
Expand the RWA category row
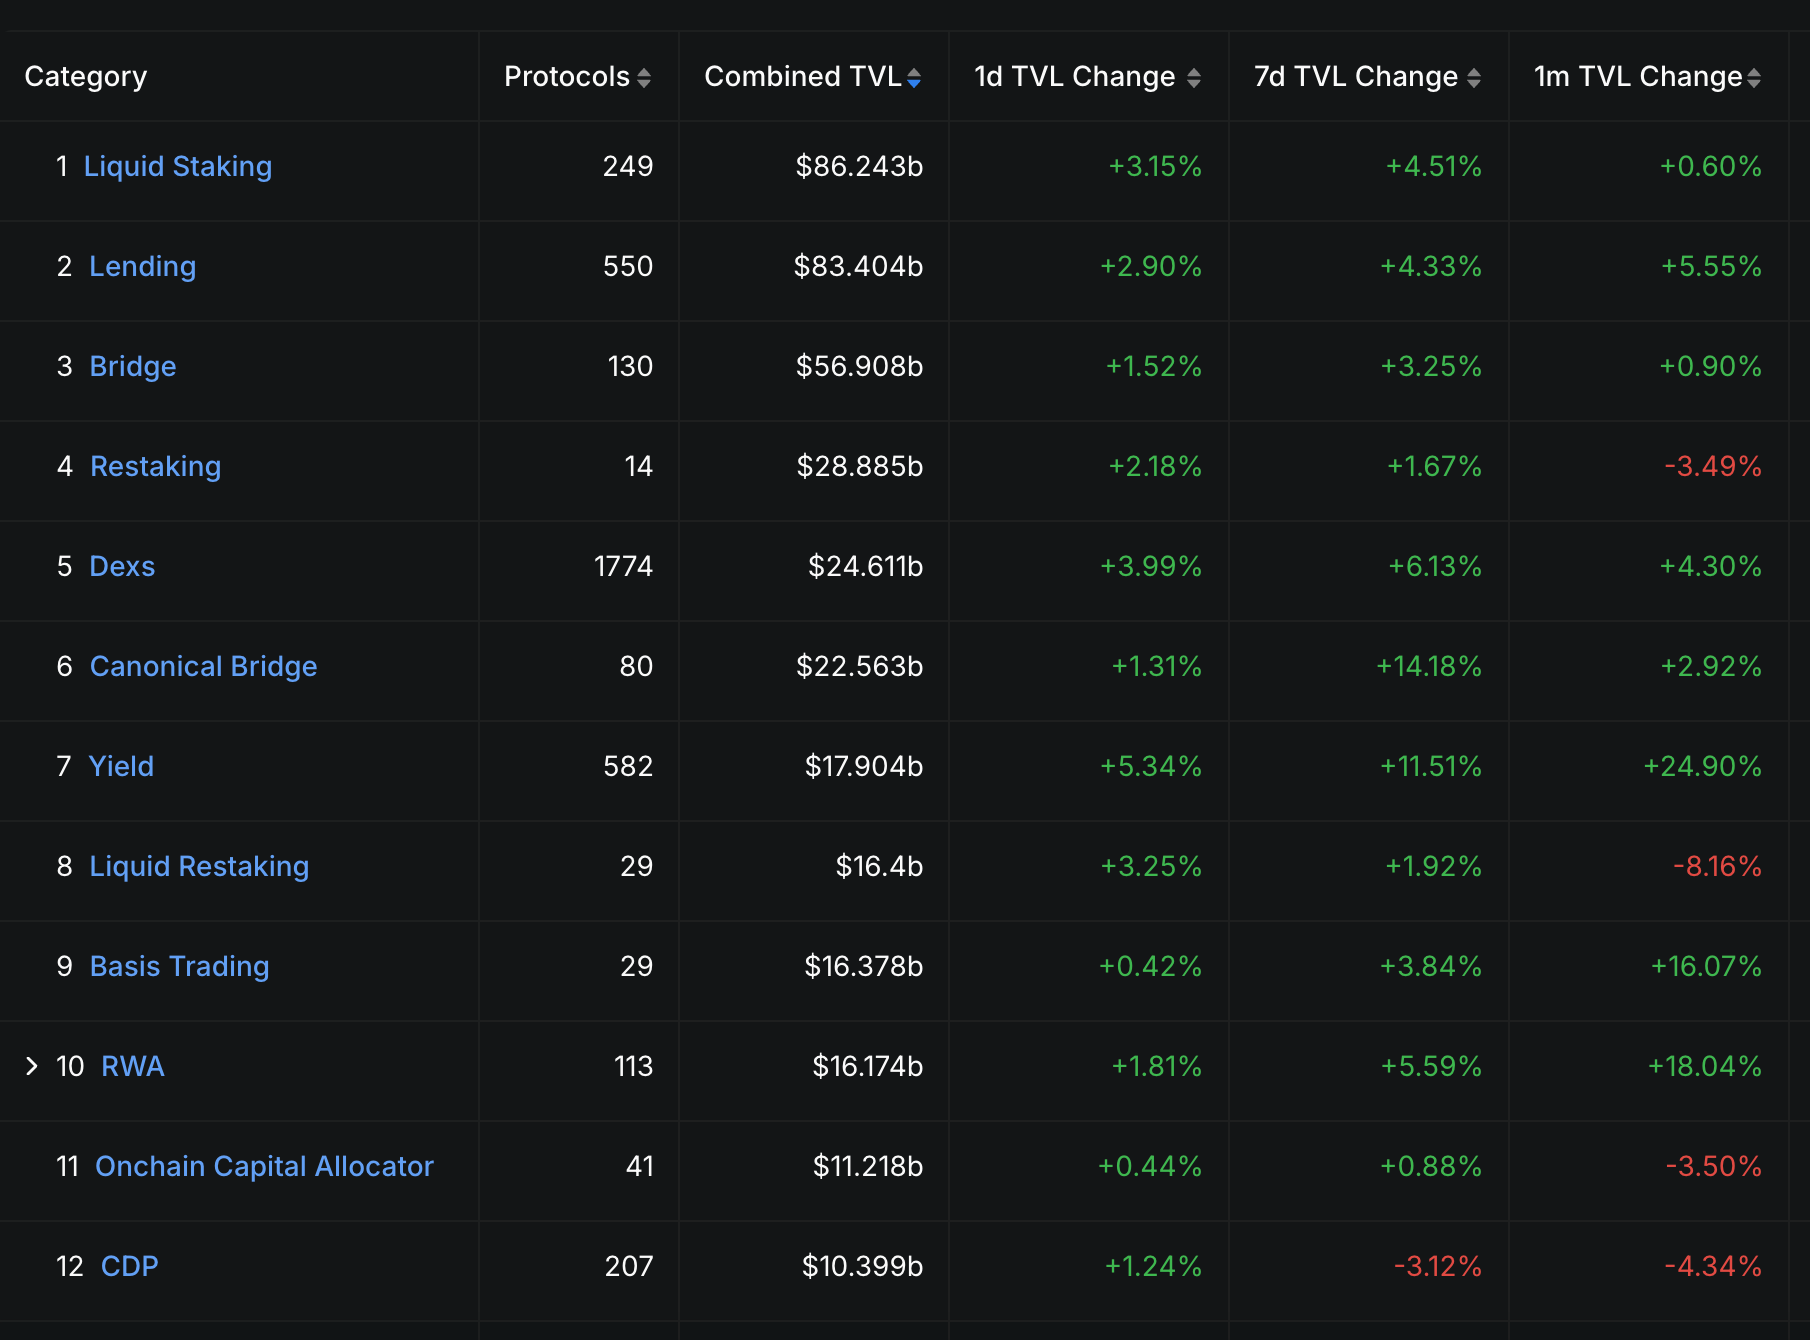tap(32, 1066)
